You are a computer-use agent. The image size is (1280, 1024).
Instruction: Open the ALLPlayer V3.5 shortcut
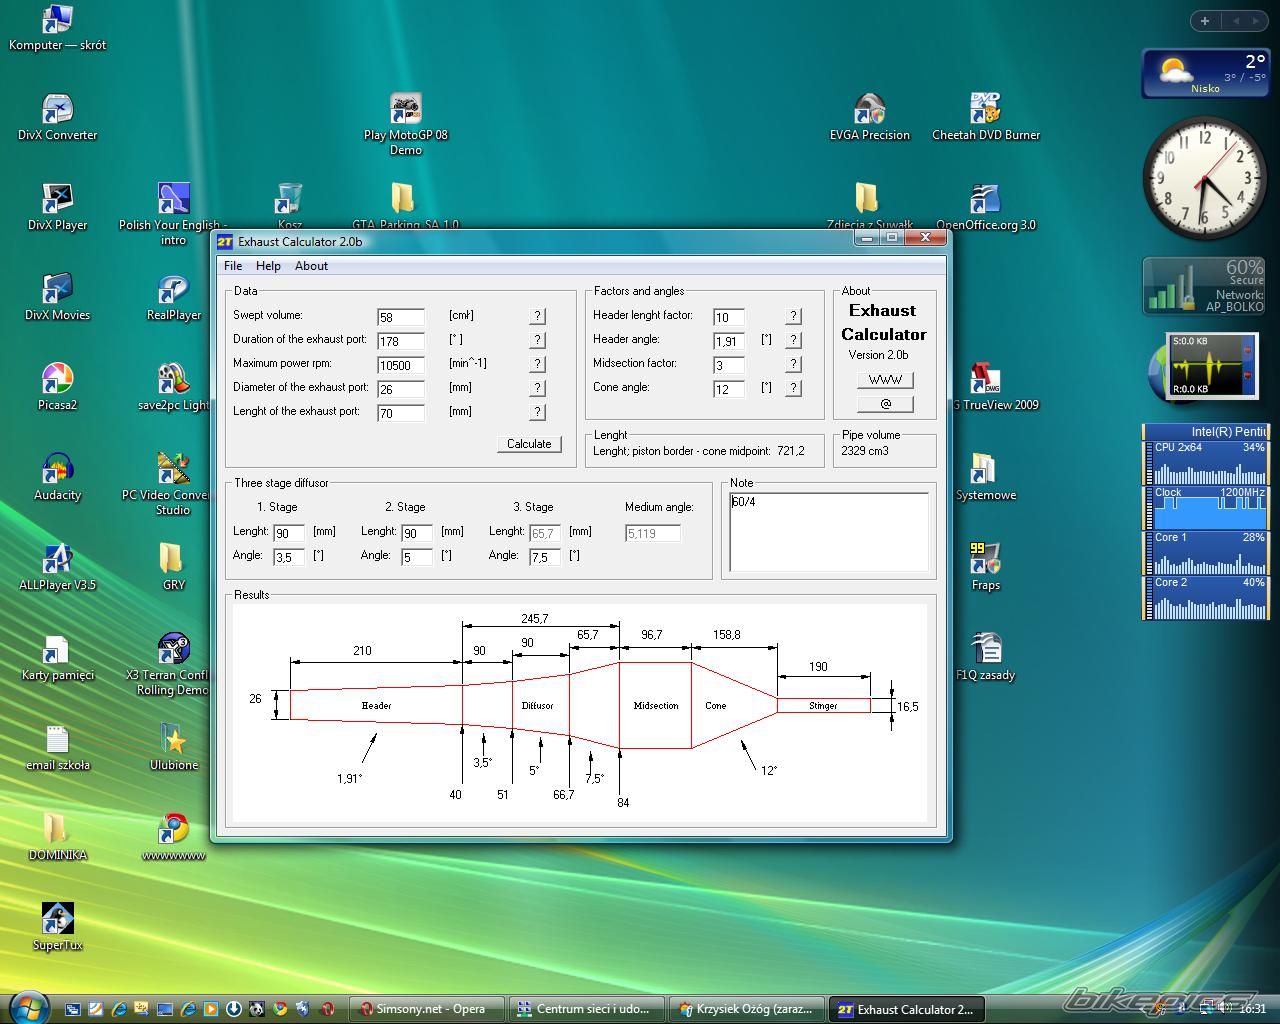coord(57,568)
